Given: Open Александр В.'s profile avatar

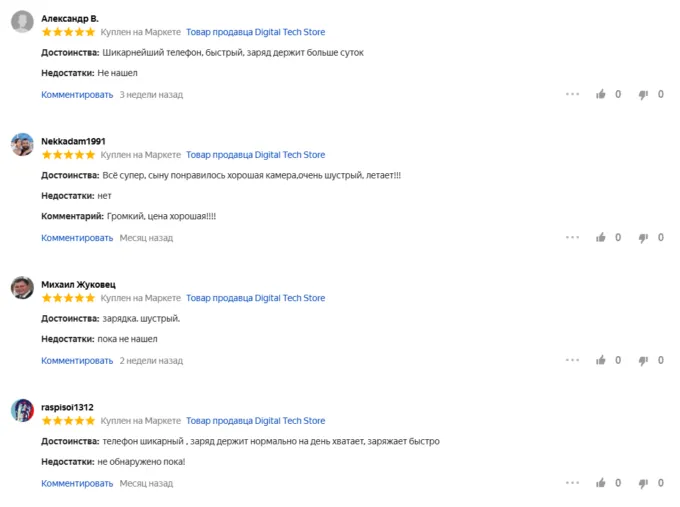Looking at the screenshot, I should [x=22, y=23].
